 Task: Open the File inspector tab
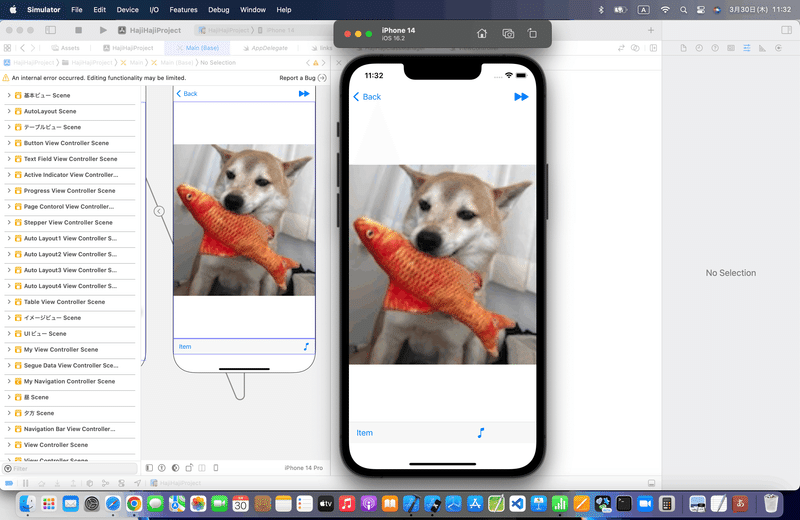pyautogui.click(x=683, y=48)
